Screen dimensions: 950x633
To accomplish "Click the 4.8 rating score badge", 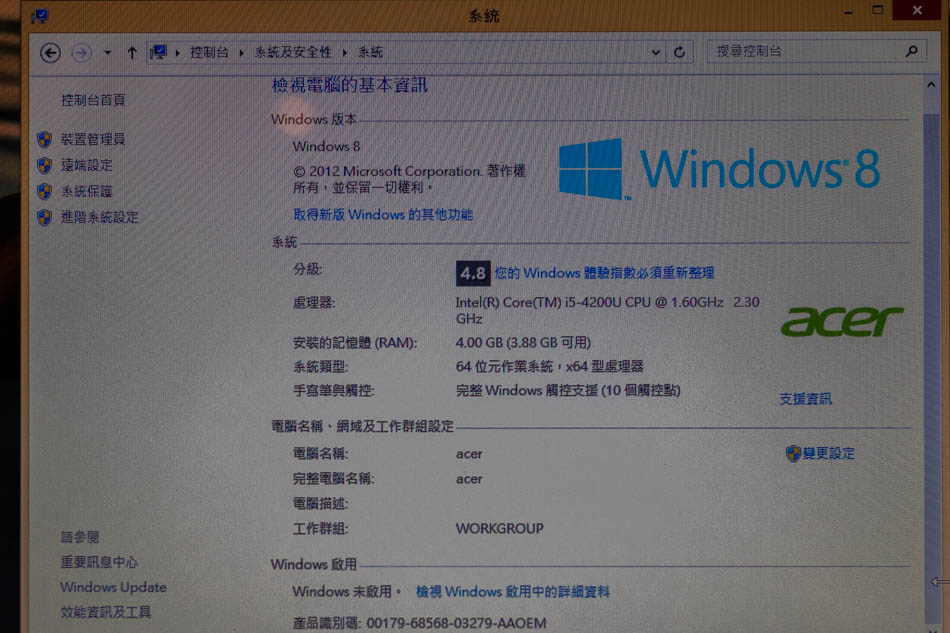I will [x=473, y=274].
